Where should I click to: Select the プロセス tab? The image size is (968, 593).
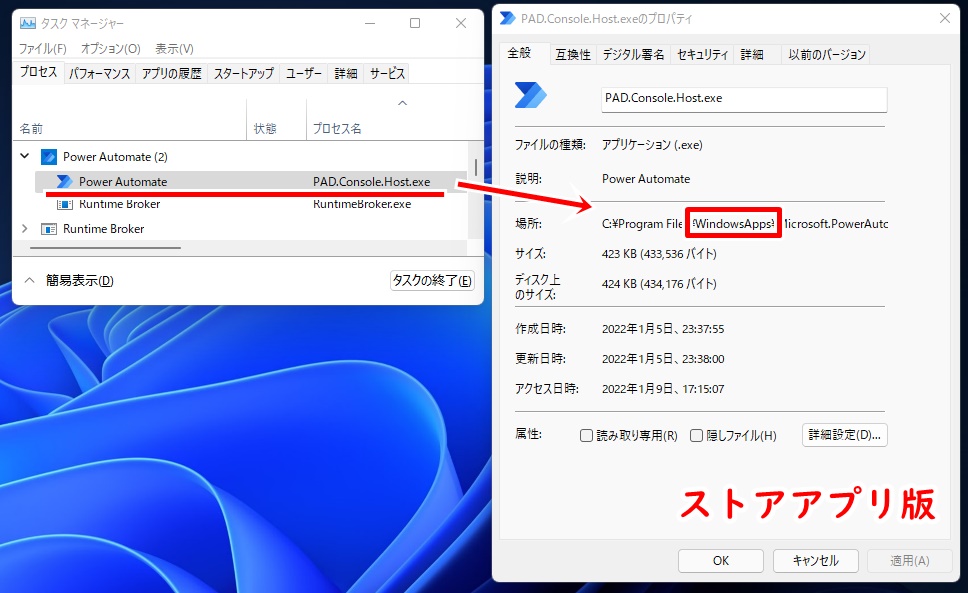38,72
